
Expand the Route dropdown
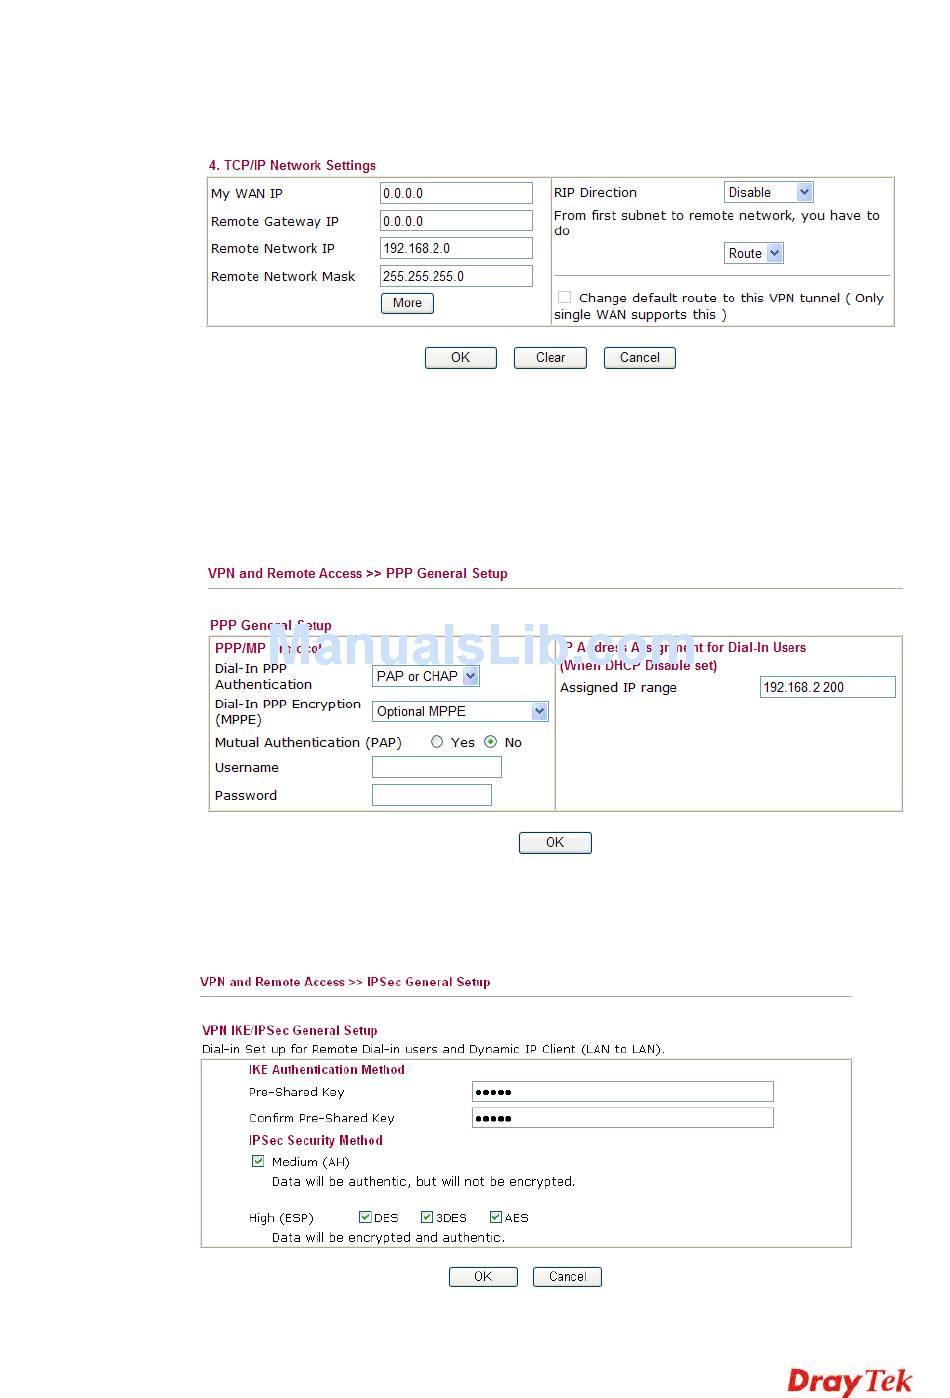[x=753, y=253]
